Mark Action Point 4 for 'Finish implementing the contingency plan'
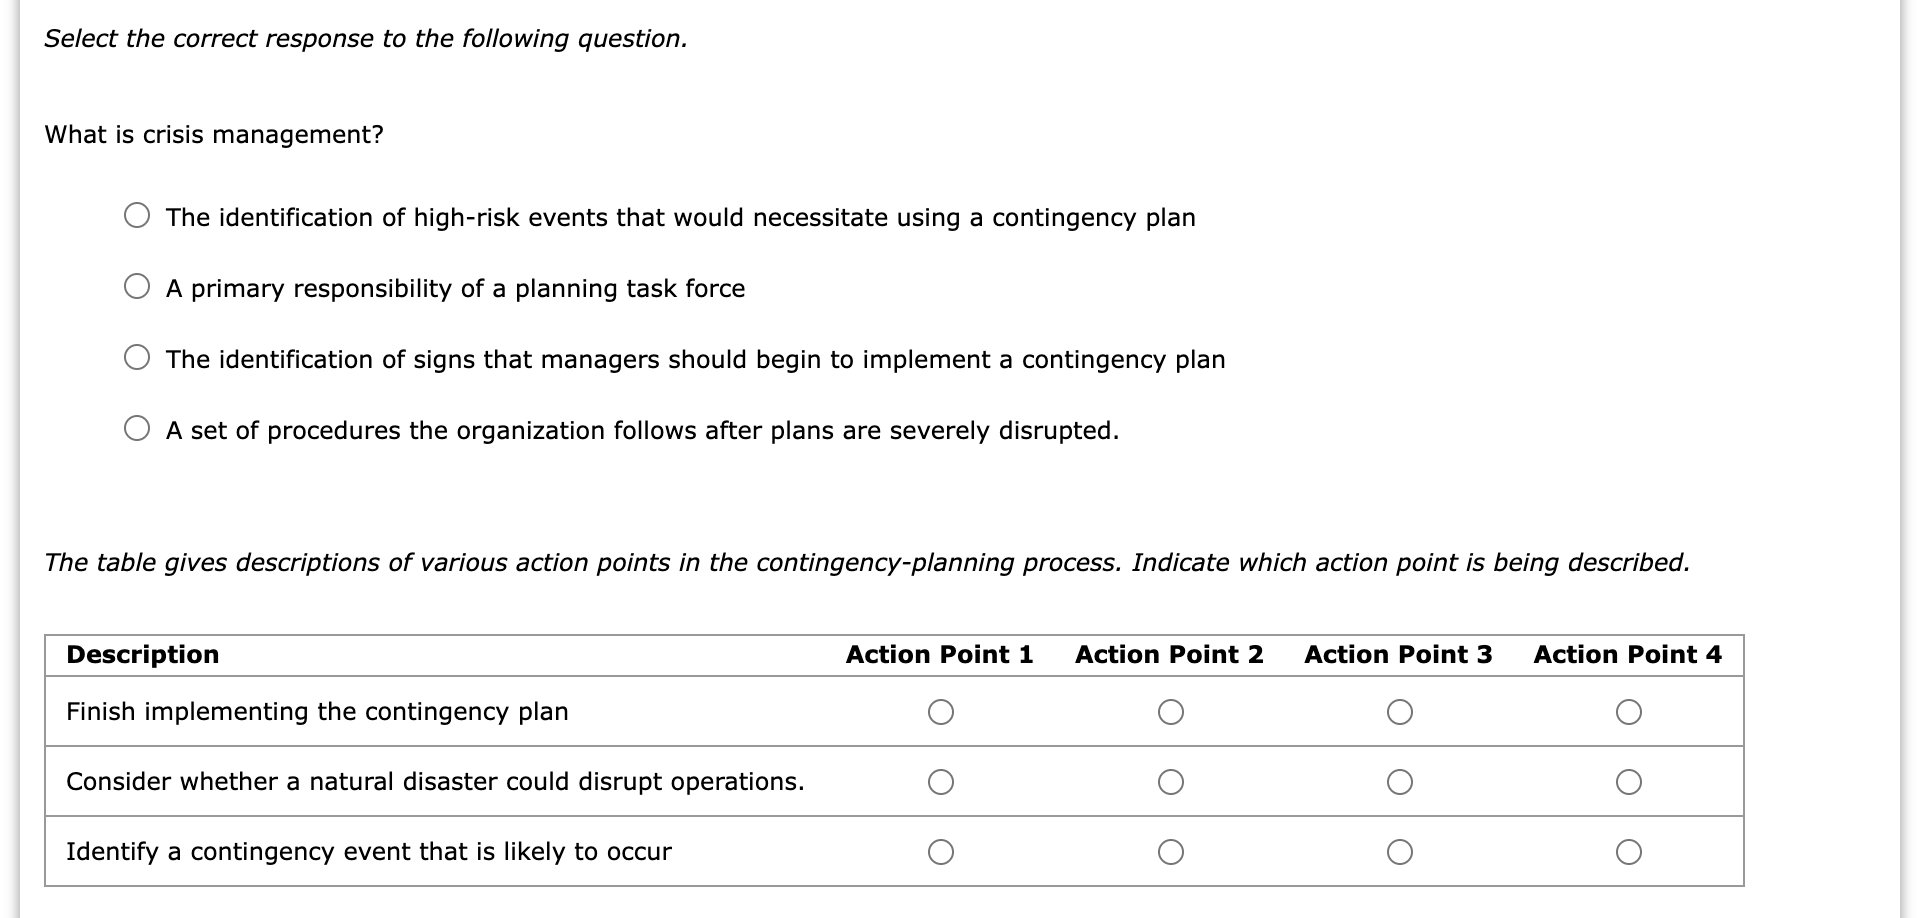 (1631, 712)
